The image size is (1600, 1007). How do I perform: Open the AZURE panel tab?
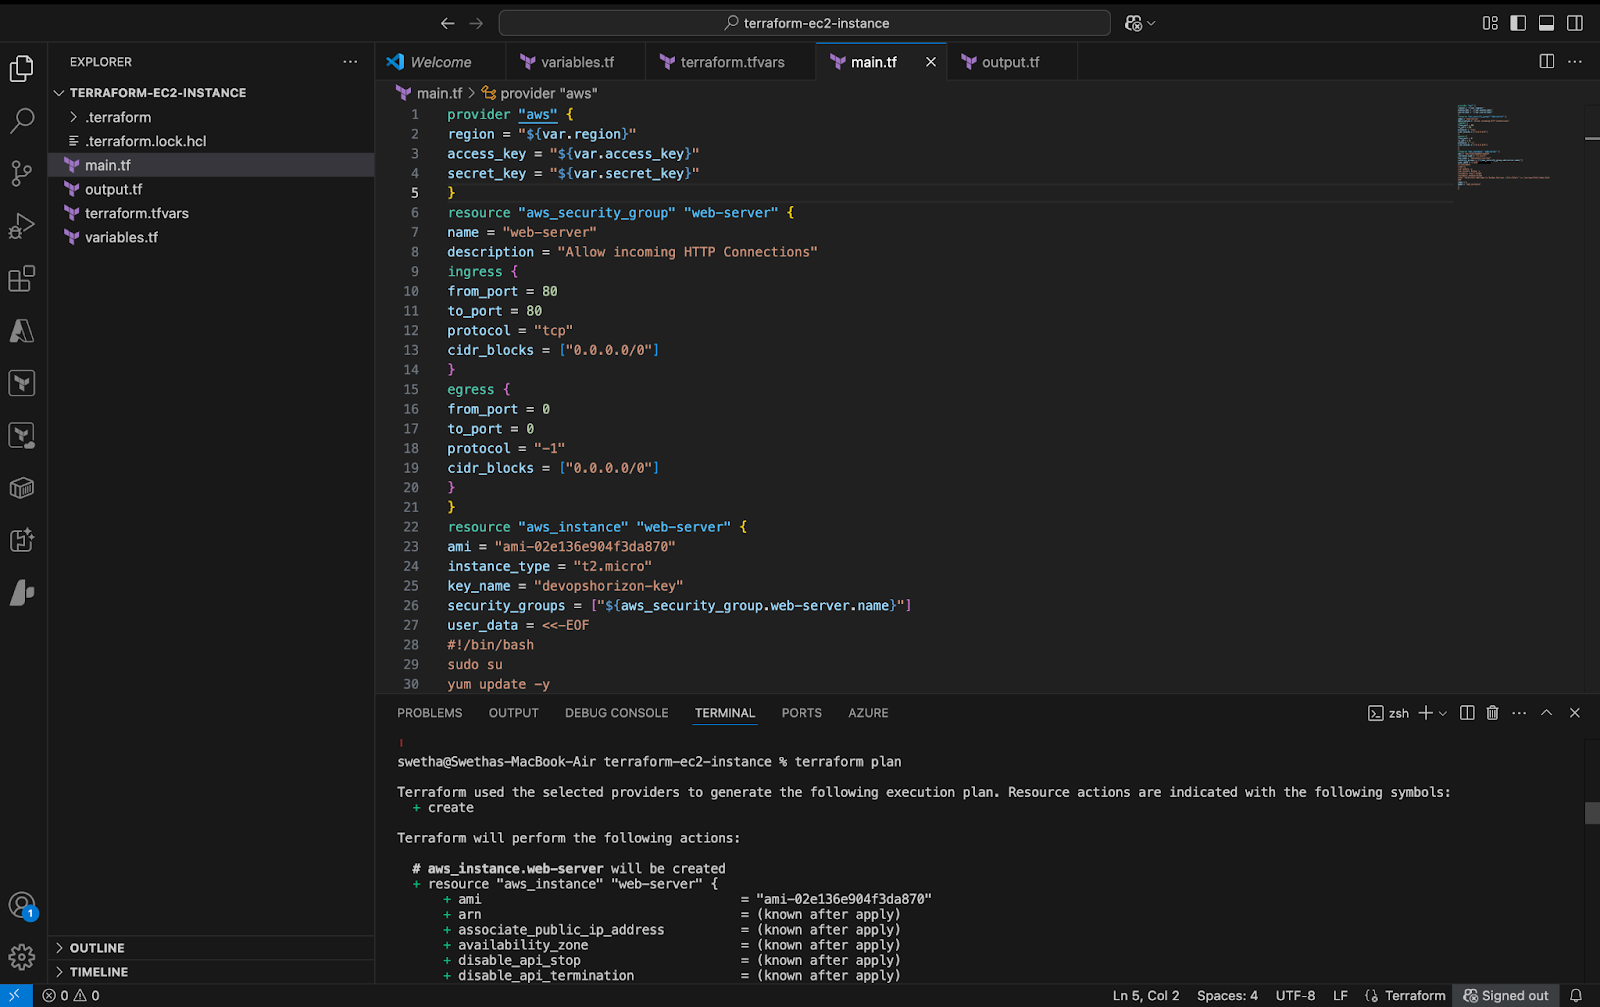[868, 713]
